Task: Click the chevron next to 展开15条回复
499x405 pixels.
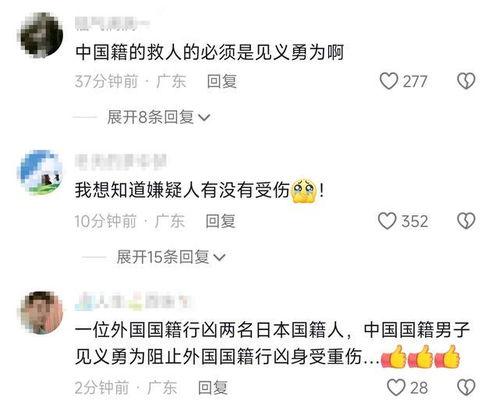Action: (x=219, y=257)
